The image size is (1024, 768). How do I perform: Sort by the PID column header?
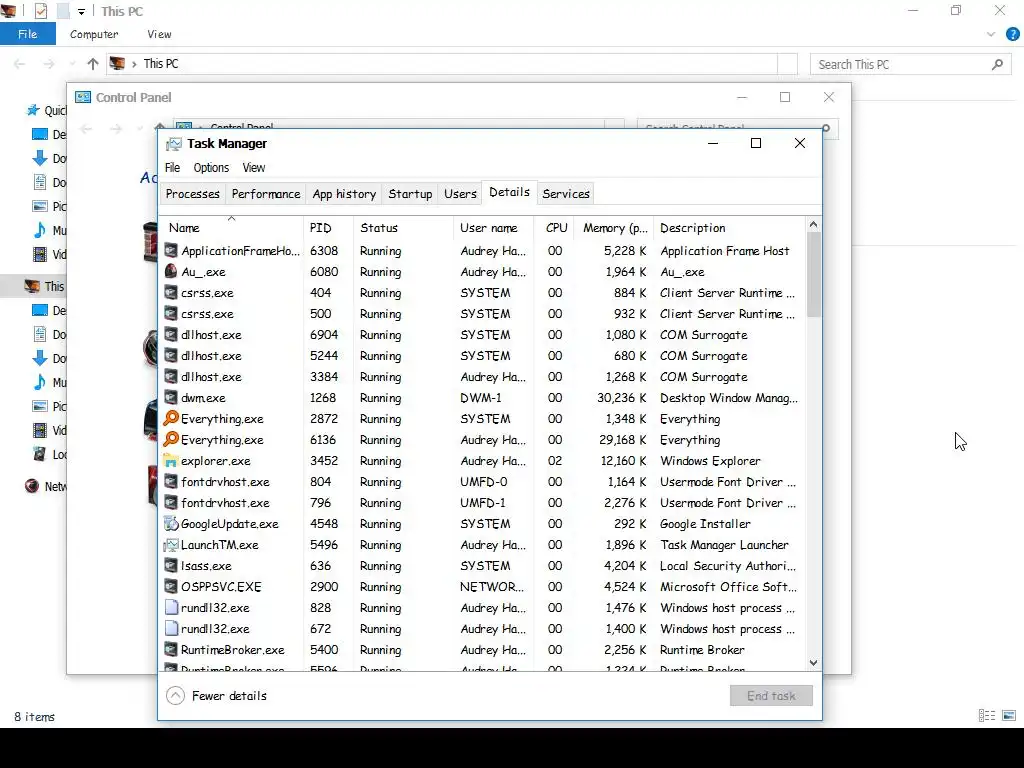click(x=328, y=228)
